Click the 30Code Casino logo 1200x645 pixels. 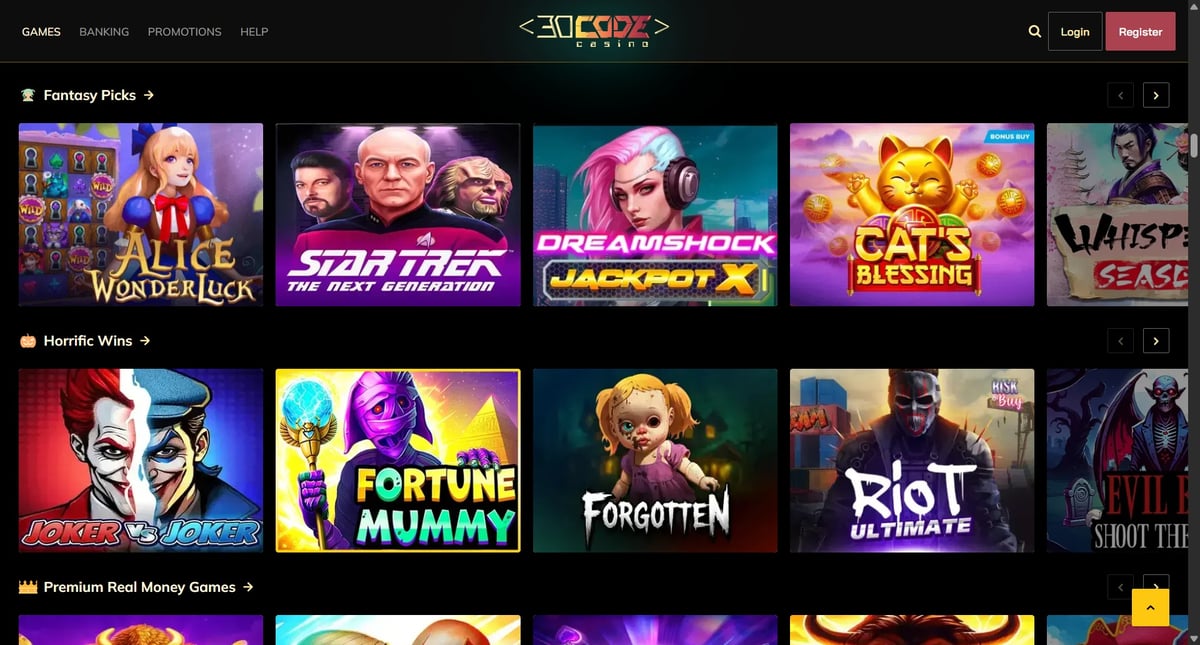click(x=594, y=30)
